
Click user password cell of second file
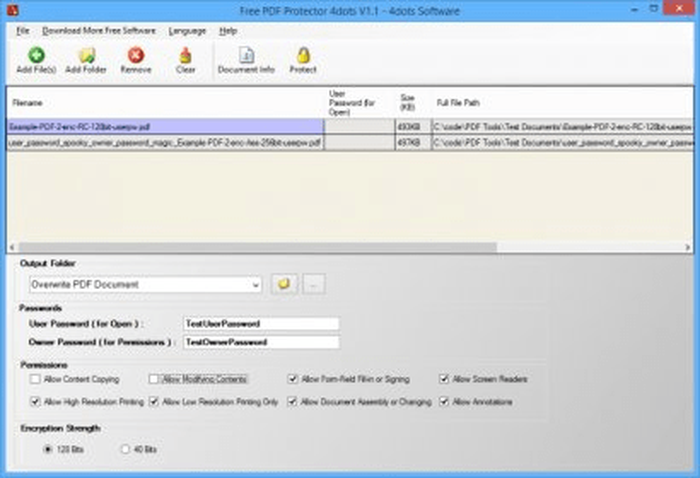click(360, 143)
